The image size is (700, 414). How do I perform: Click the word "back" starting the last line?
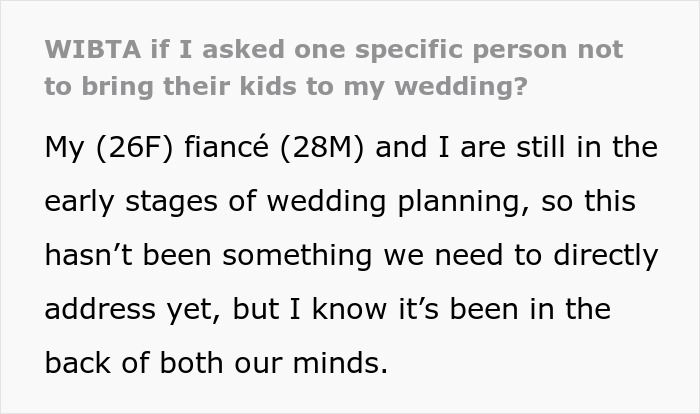74,364
